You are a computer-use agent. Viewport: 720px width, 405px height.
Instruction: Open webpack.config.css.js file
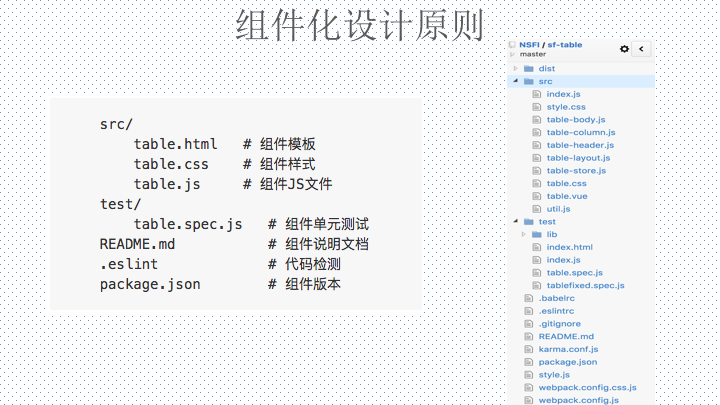[587, 388]
